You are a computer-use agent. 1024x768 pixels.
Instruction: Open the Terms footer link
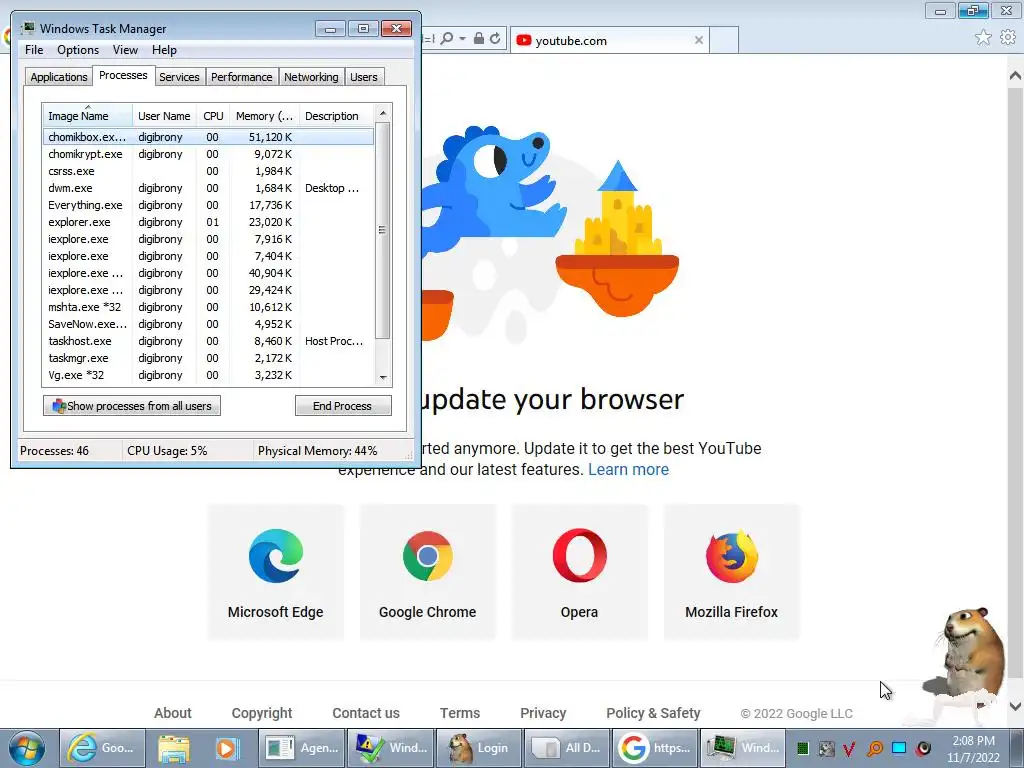pyautogui.click(x=460, y=713)
